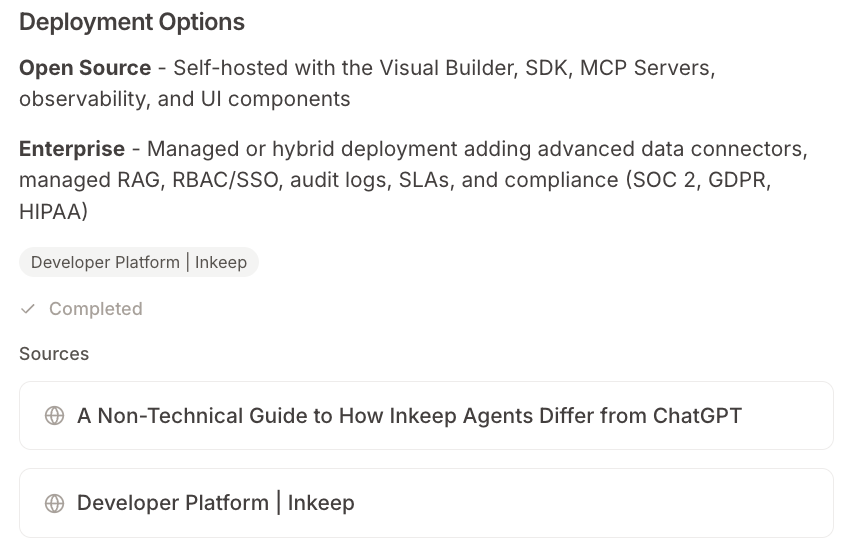Open the Developer Platform | Inkeep citation chip
This screenshot has width=856, height=546.
pyautogui.click(x=139, y=262)
